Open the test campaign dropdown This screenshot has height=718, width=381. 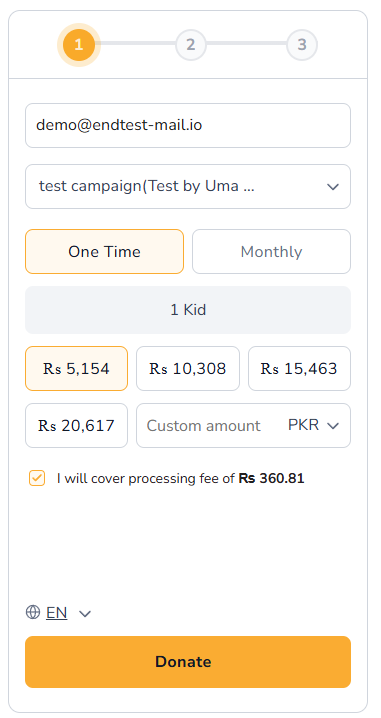[x=188, y=186]
